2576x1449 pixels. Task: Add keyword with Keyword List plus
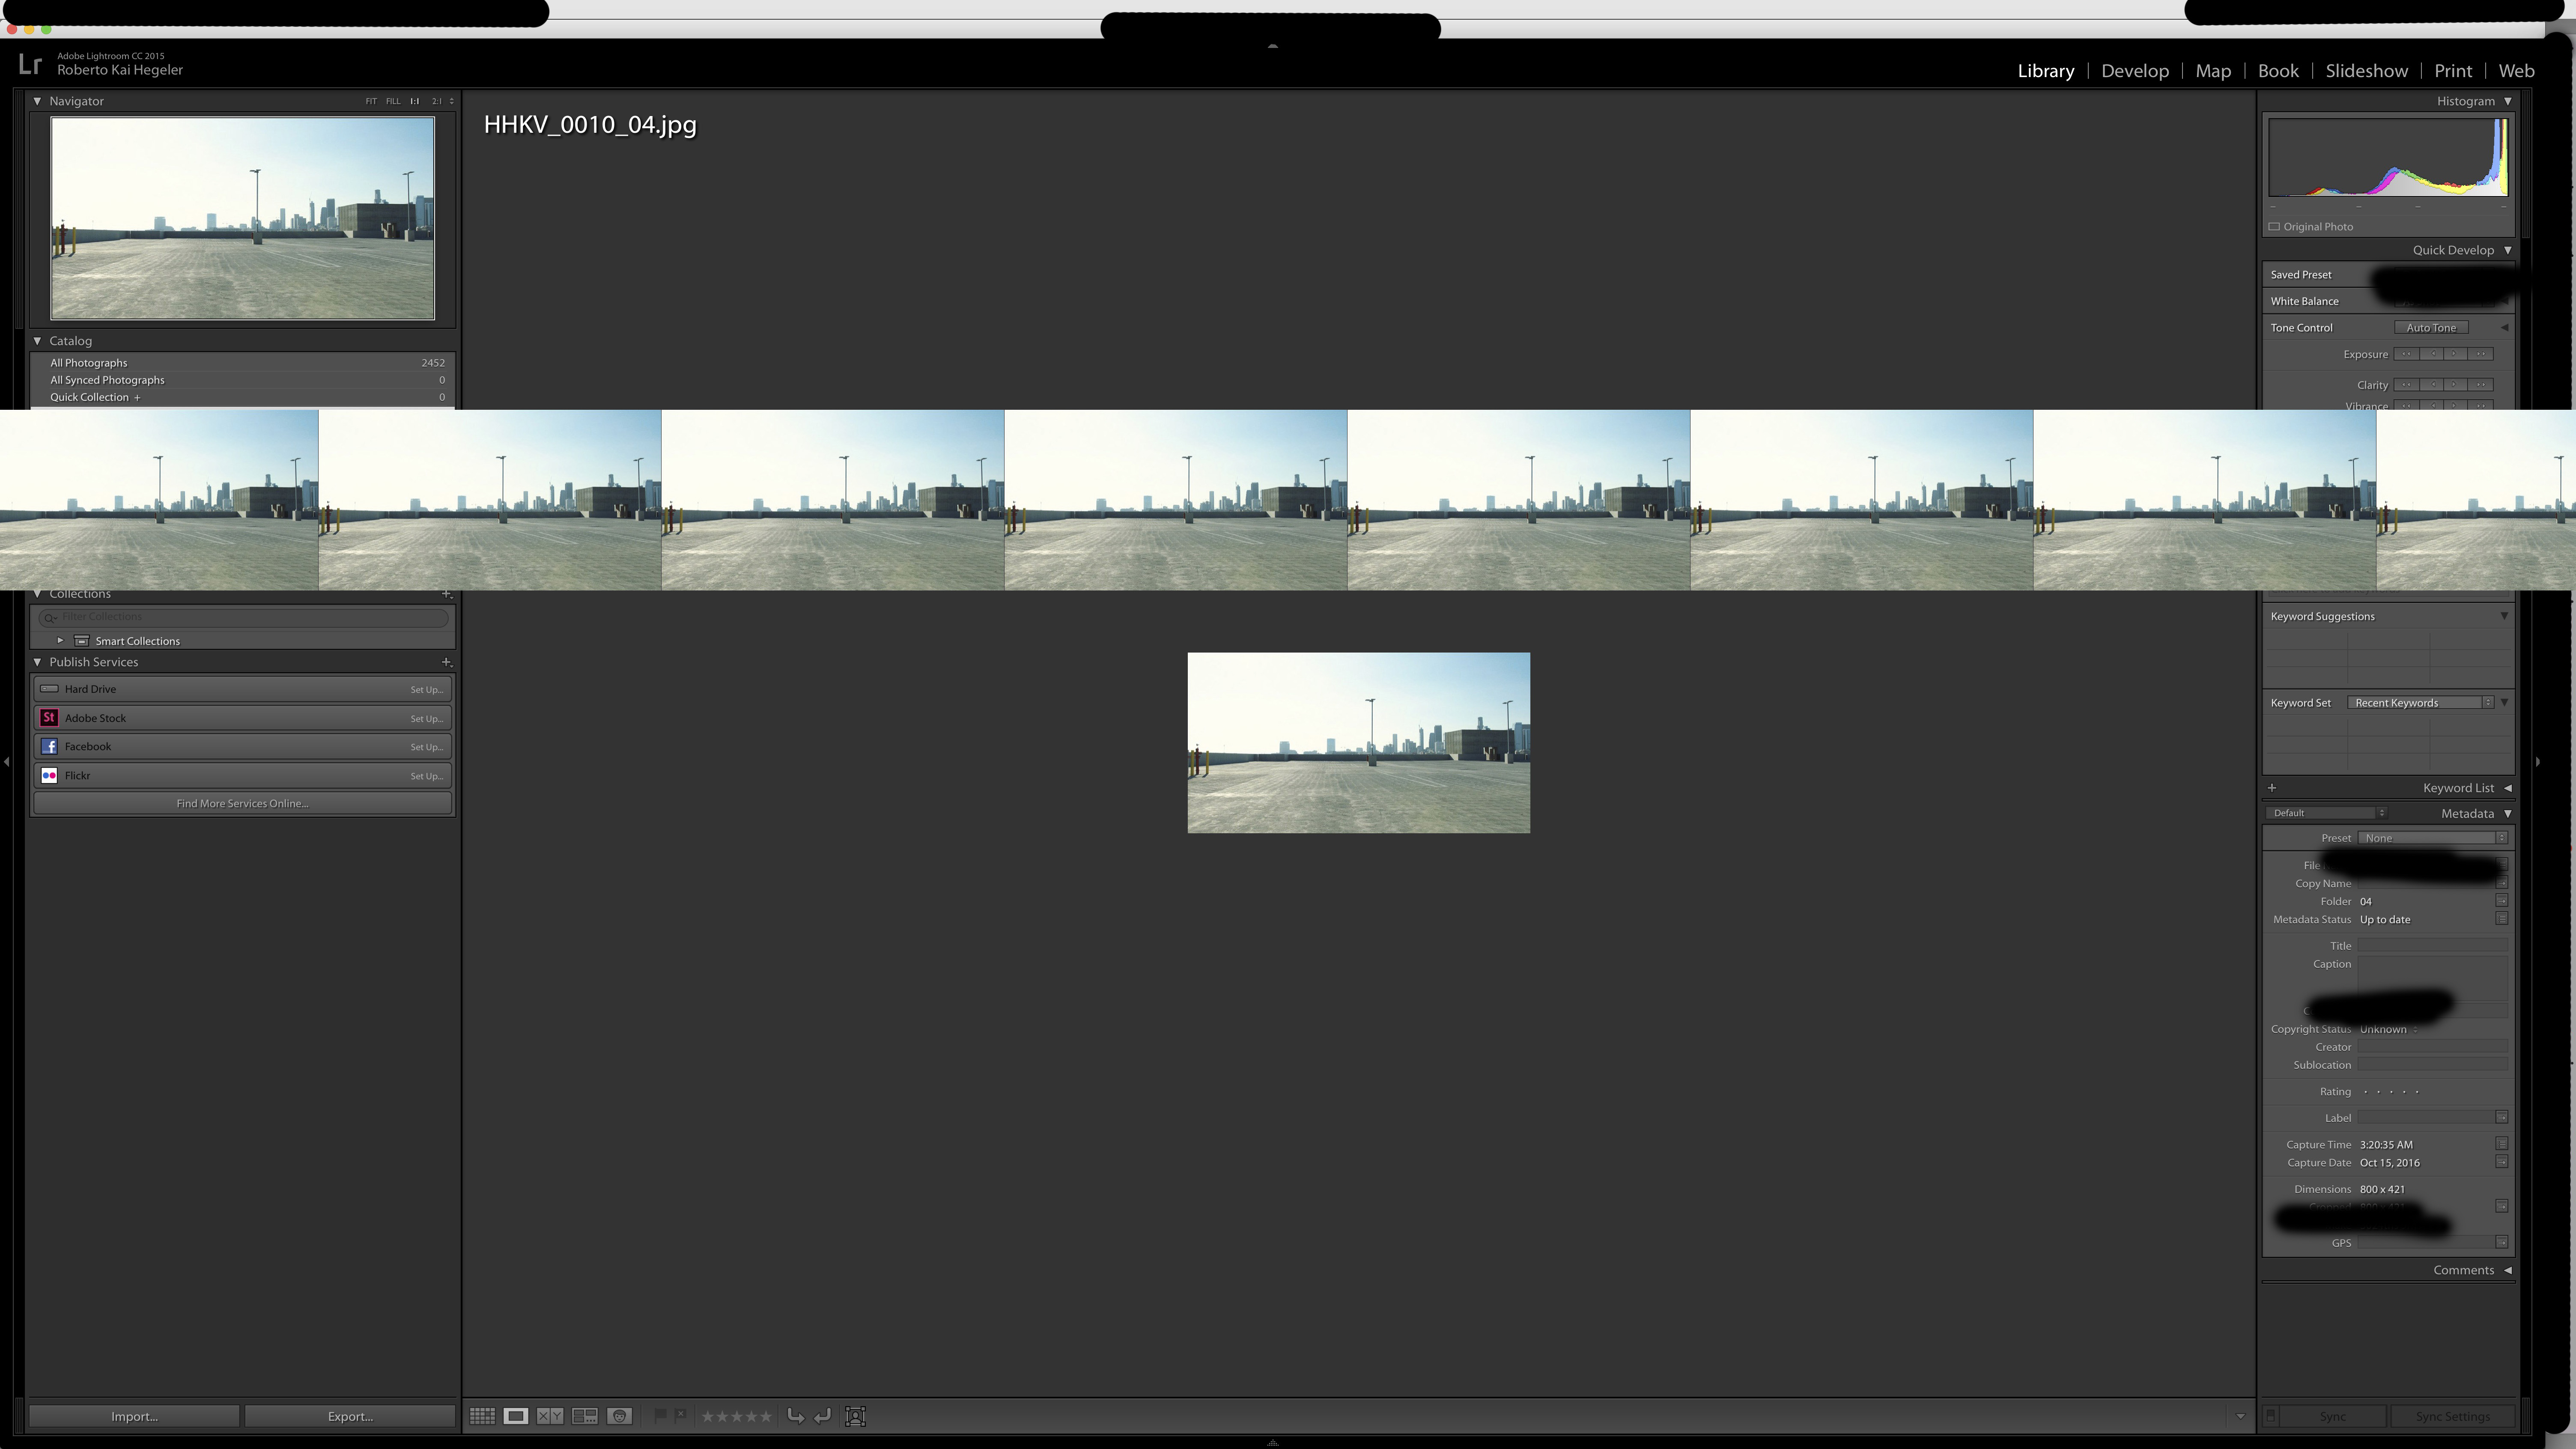coord(2272,788)
